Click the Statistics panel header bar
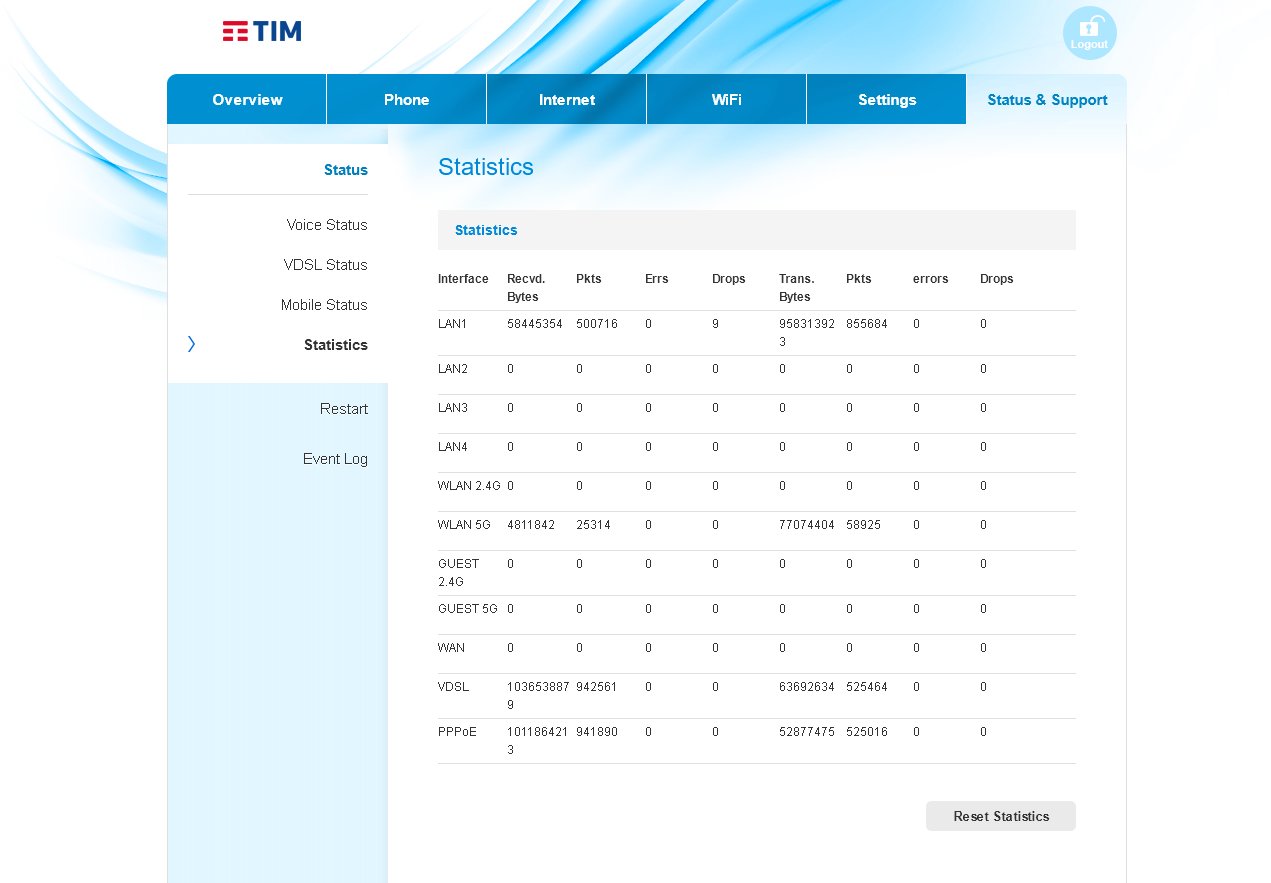 [x=756, y=230]
